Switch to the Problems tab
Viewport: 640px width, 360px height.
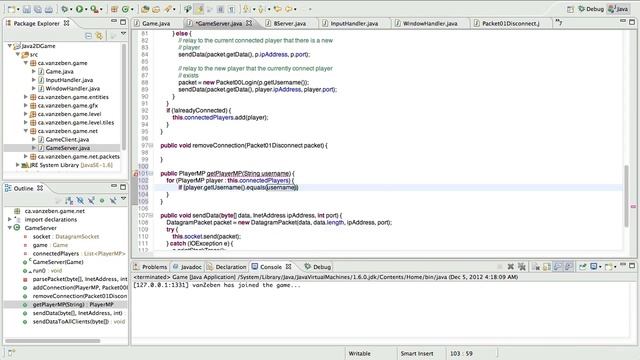point(150,267)
